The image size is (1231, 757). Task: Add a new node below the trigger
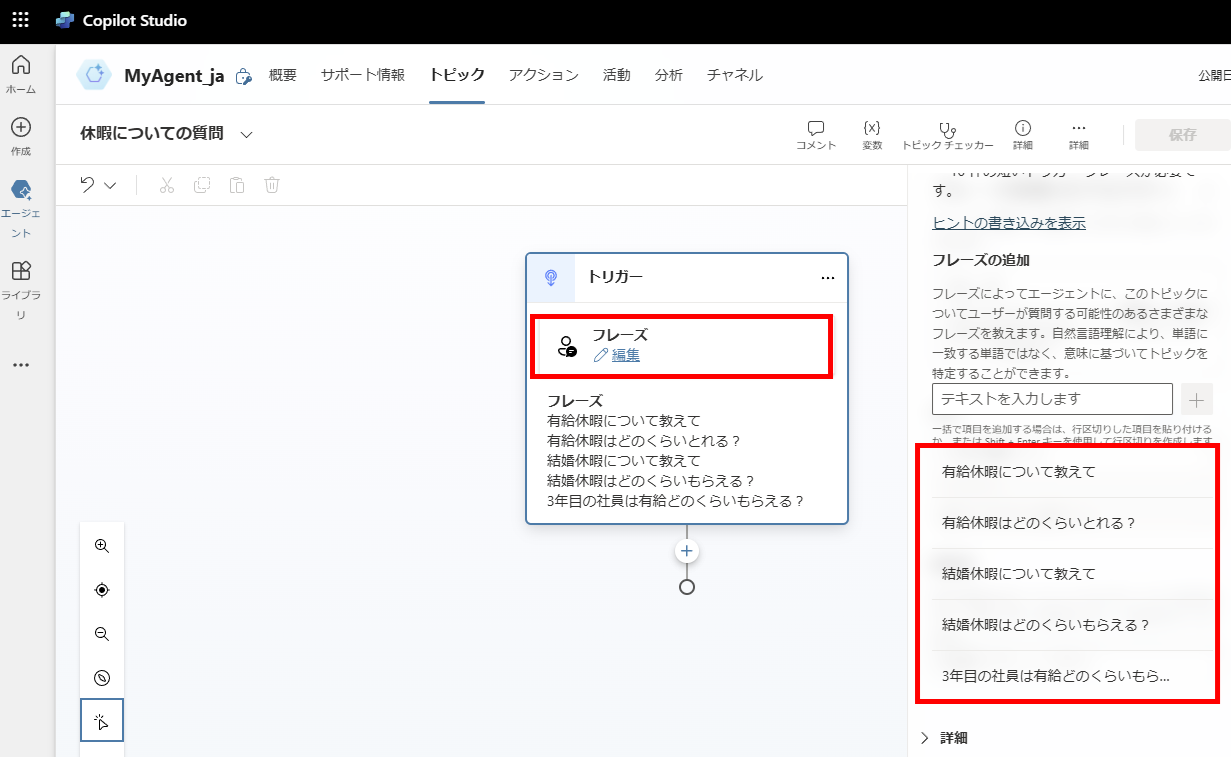pyautogui.click(x=686, y=550)
